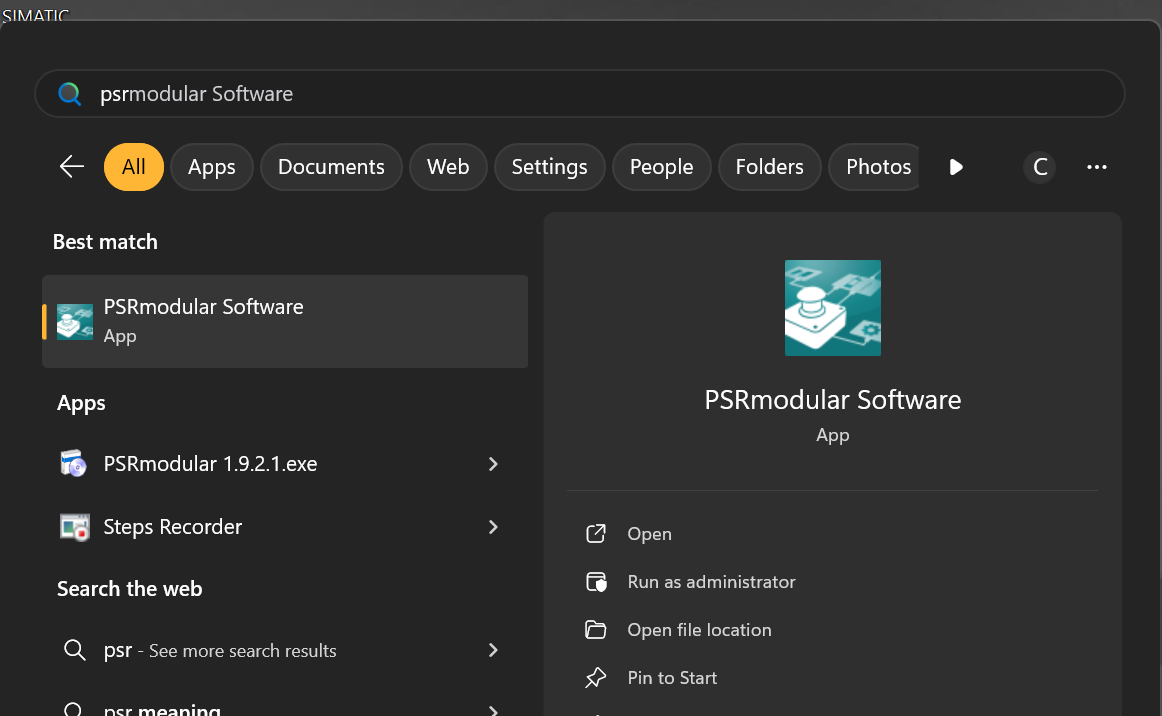Select Steps Recorder app result
1162x716 pixels.
pyautogui.click(x=285, y=527)
